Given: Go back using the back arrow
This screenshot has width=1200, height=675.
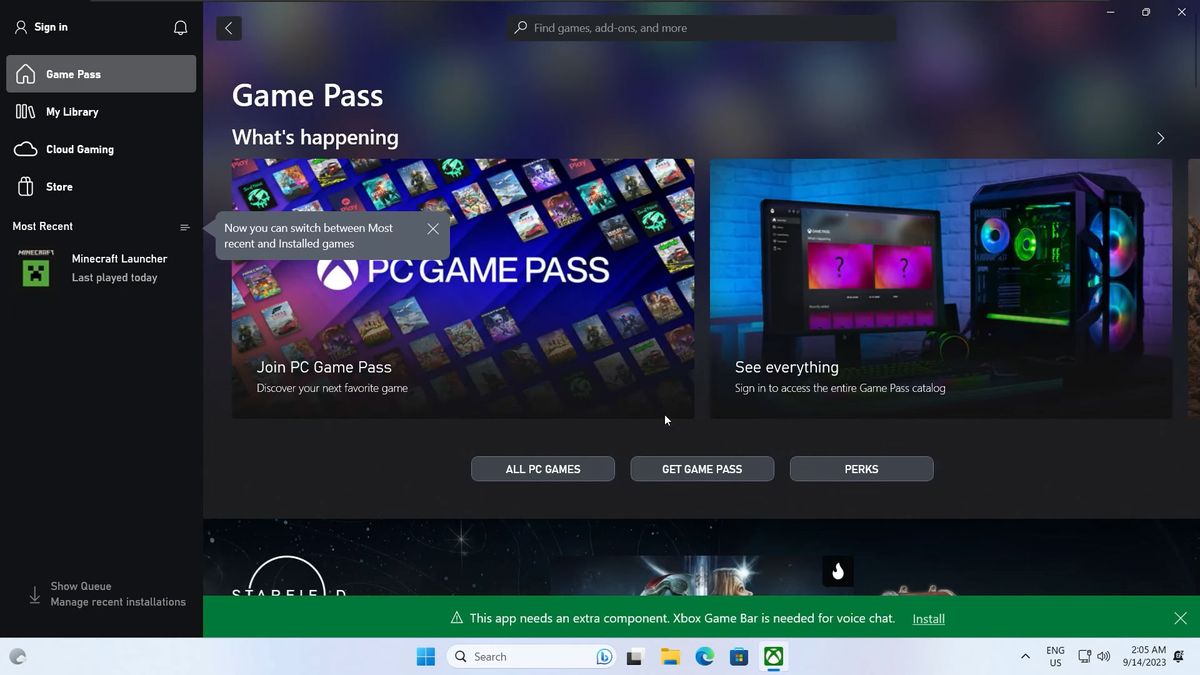Looking at the screenshot, I should pyautogui.click(x=228, y=28).
